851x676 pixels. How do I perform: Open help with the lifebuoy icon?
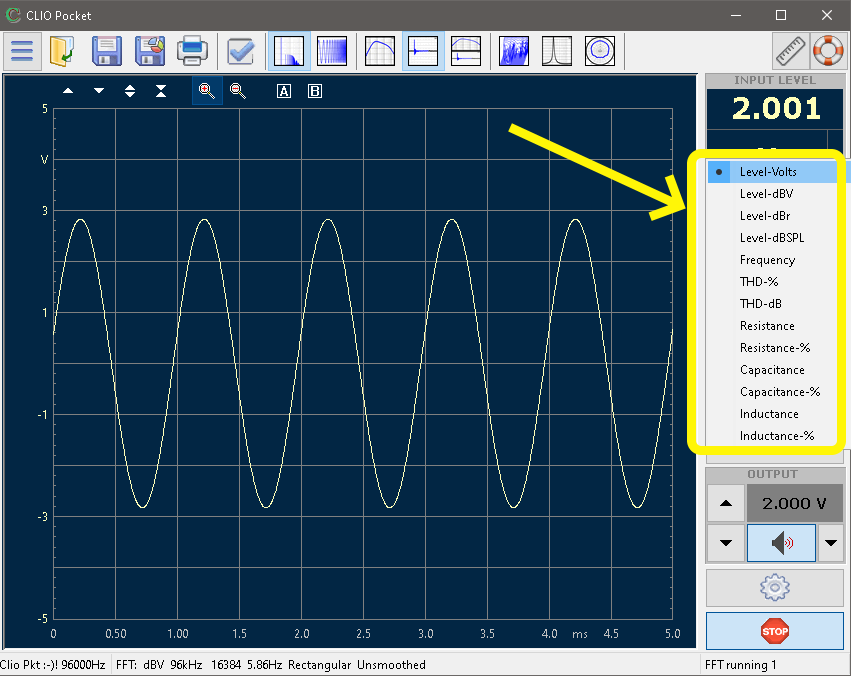pos(828,51)
